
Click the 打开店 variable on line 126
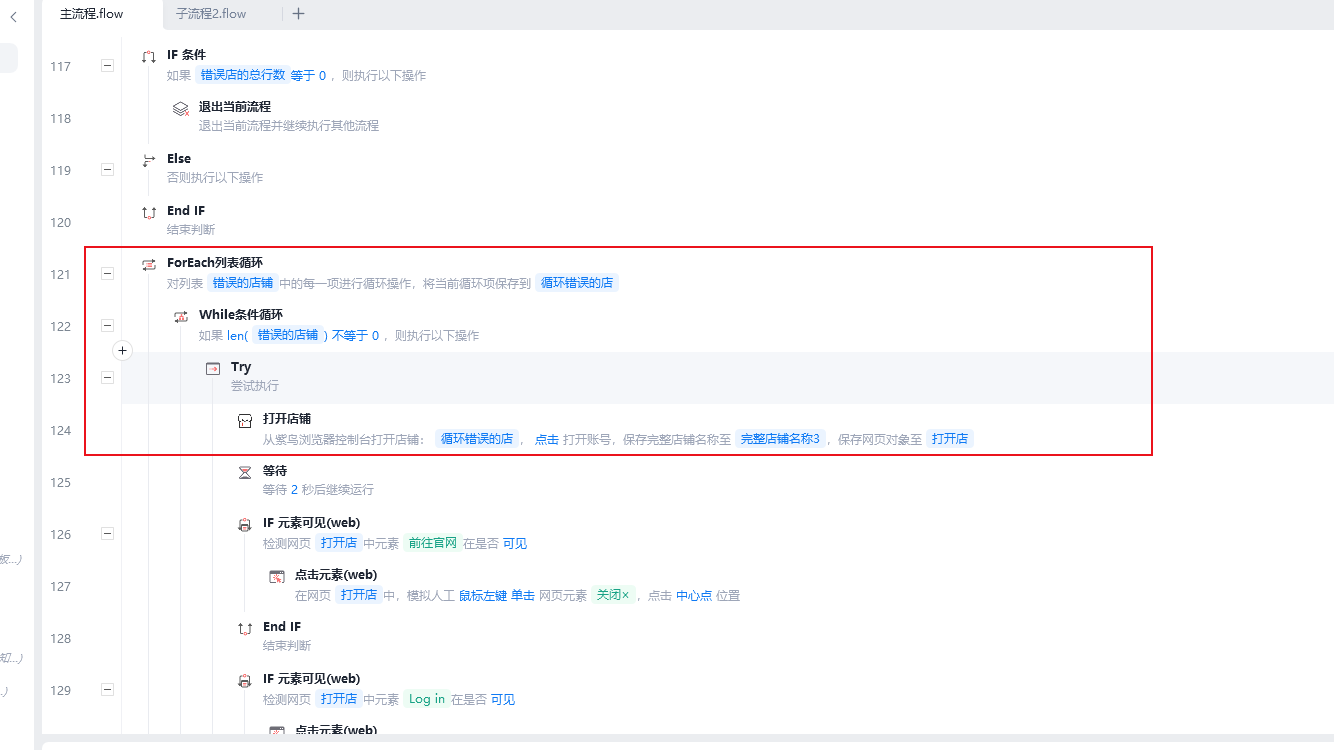[339, 543]
